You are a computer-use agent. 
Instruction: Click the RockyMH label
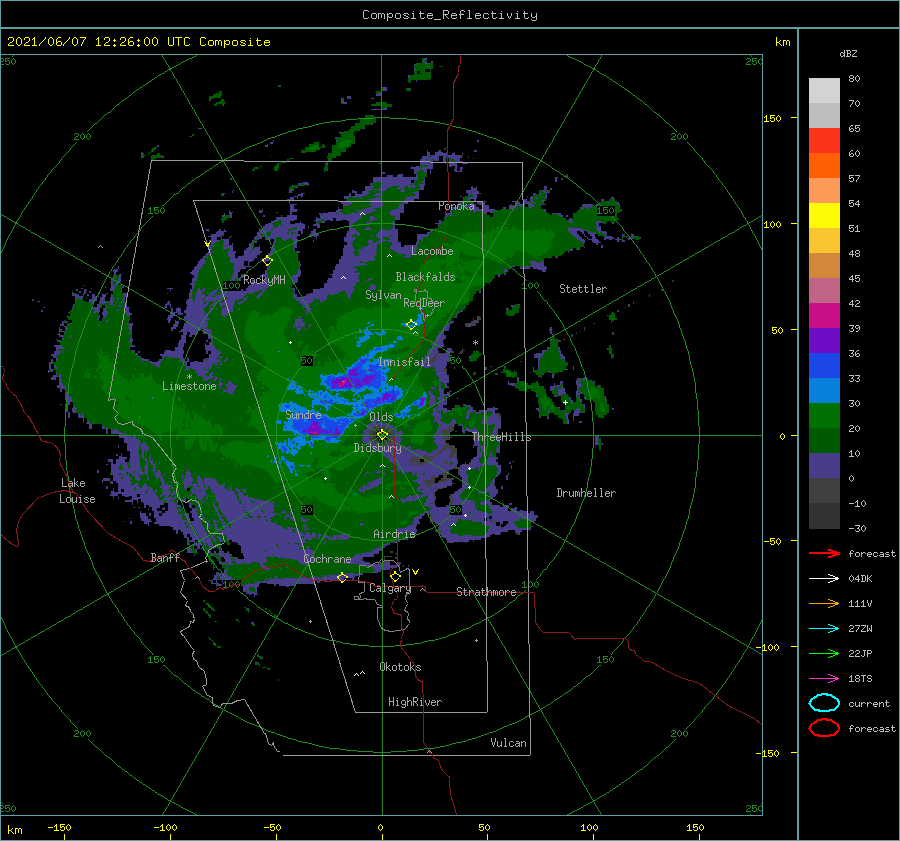(x=264, y=280)
